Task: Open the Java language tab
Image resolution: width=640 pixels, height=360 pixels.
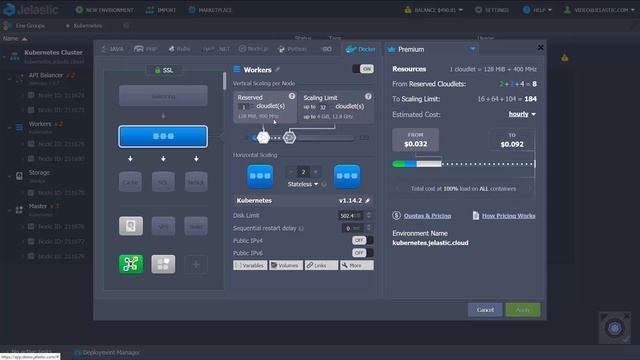Action: pyautogui.click(x=113, y=49)
